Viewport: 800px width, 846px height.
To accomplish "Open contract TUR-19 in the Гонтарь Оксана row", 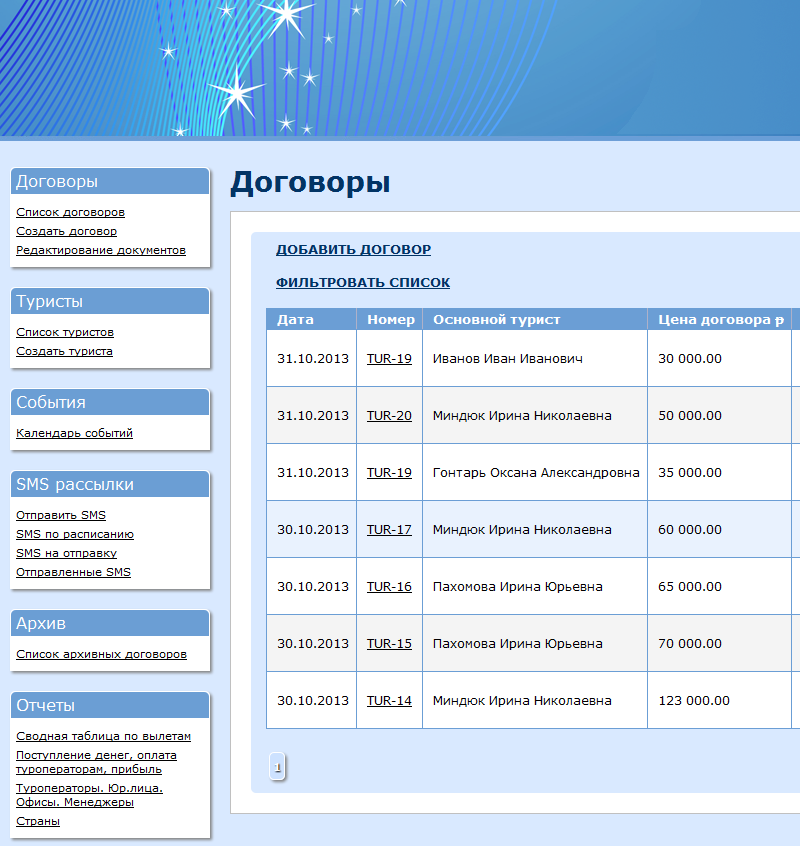I will coord(389,472).
